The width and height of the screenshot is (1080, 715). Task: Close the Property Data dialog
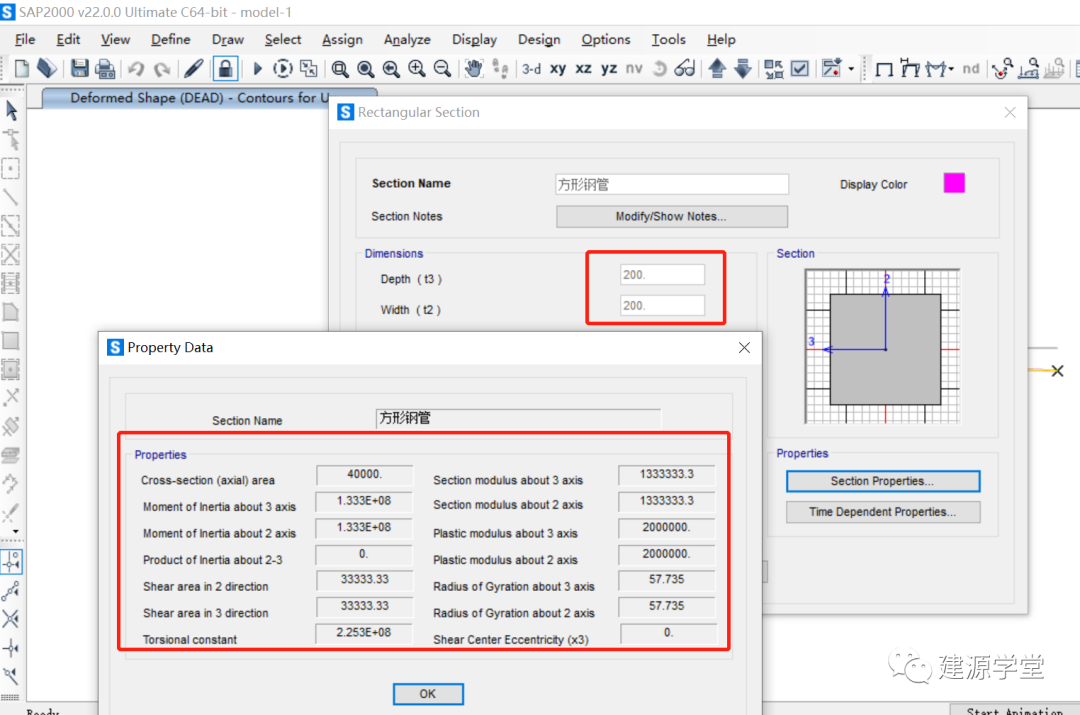pyautogui.click(x=744, y=348)
